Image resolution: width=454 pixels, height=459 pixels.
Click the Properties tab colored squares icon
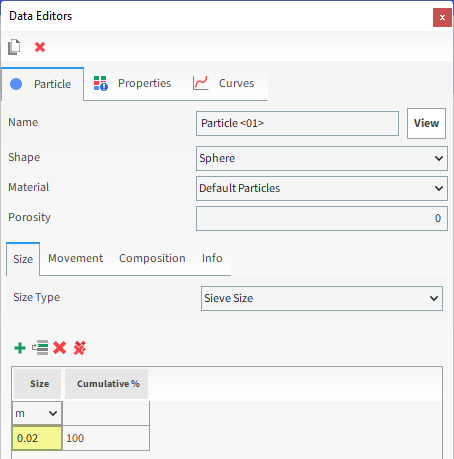[100, 83]
